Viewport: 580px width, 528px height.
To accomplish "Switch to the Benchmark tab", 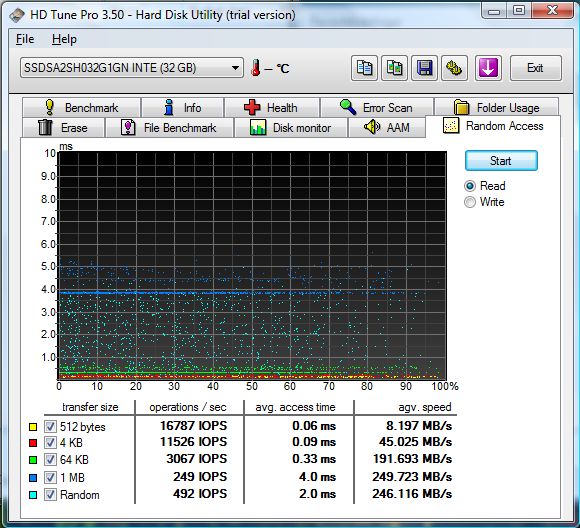I will 81,108.
